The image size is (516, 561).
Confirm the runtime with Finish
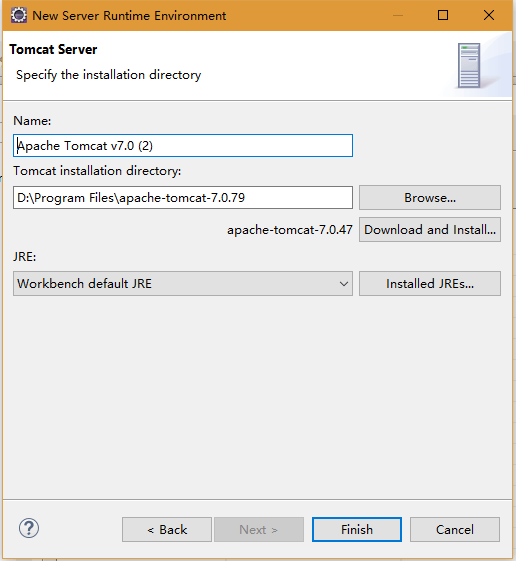[x=357, y=530]
